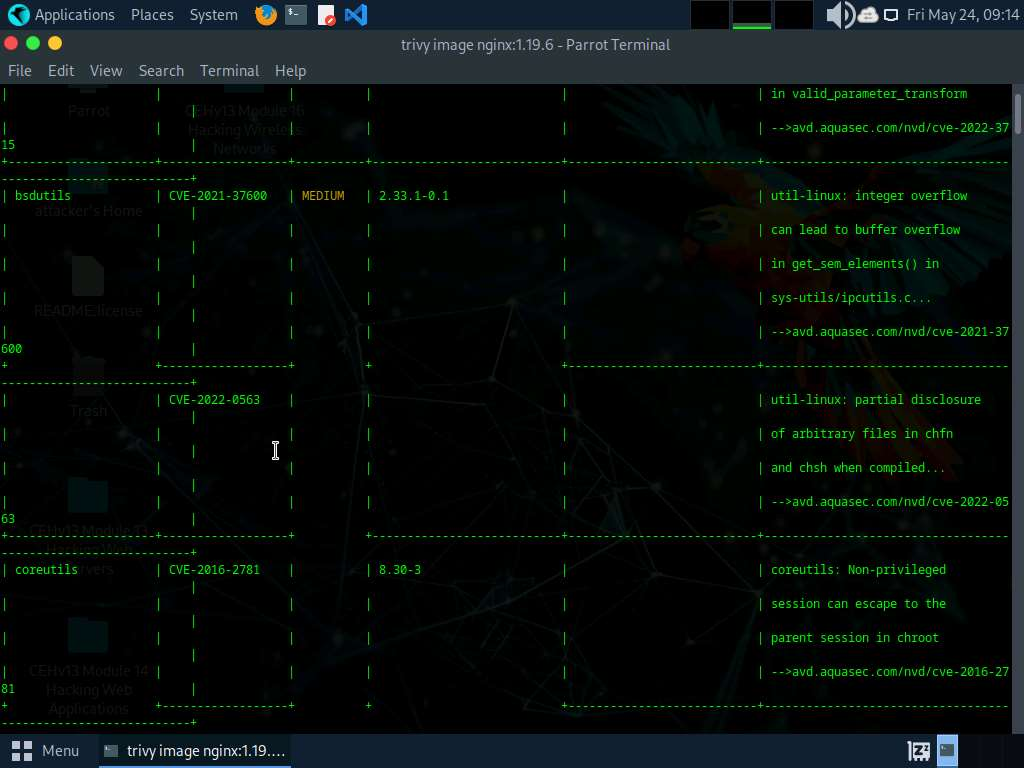The width and height of the screenshot is (1024, 768).
Task: Click the cloud update notifier icon
Action: click(867, 15)
